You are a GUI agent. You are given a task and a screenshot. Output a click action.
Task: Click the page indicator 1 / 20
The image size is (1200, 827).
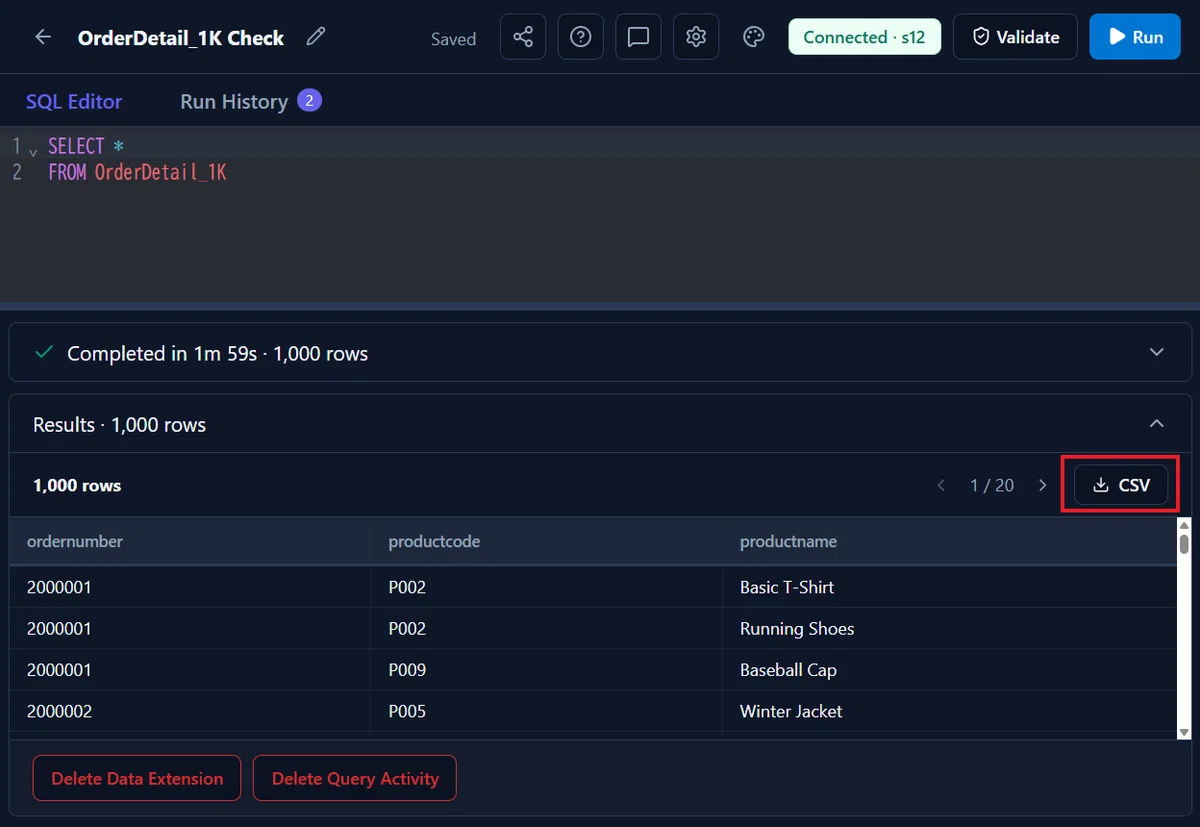click(992, 485)
